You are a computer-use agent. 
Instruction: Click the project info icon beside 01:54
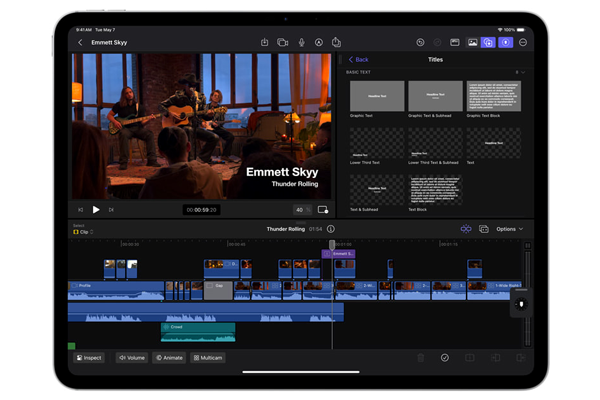(x=331, y=229)
